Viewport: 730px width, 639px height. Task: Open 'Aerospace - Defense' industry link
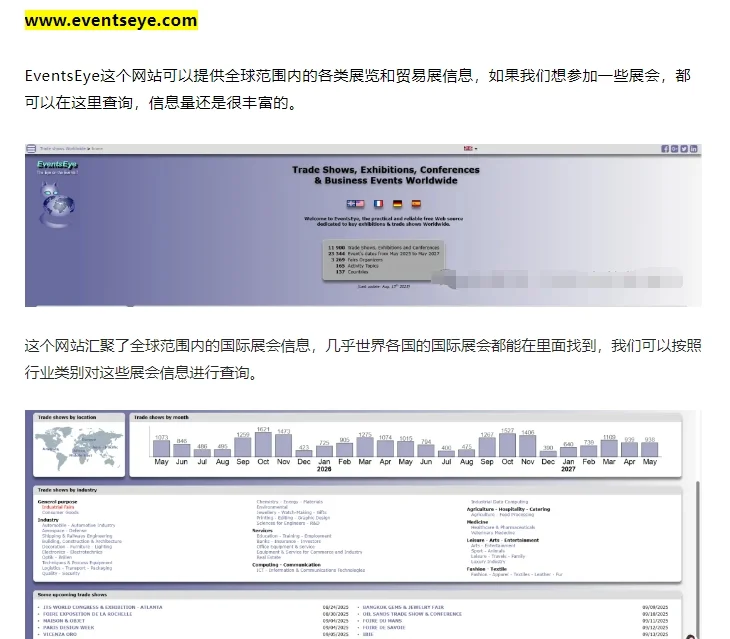pos(64,531)
